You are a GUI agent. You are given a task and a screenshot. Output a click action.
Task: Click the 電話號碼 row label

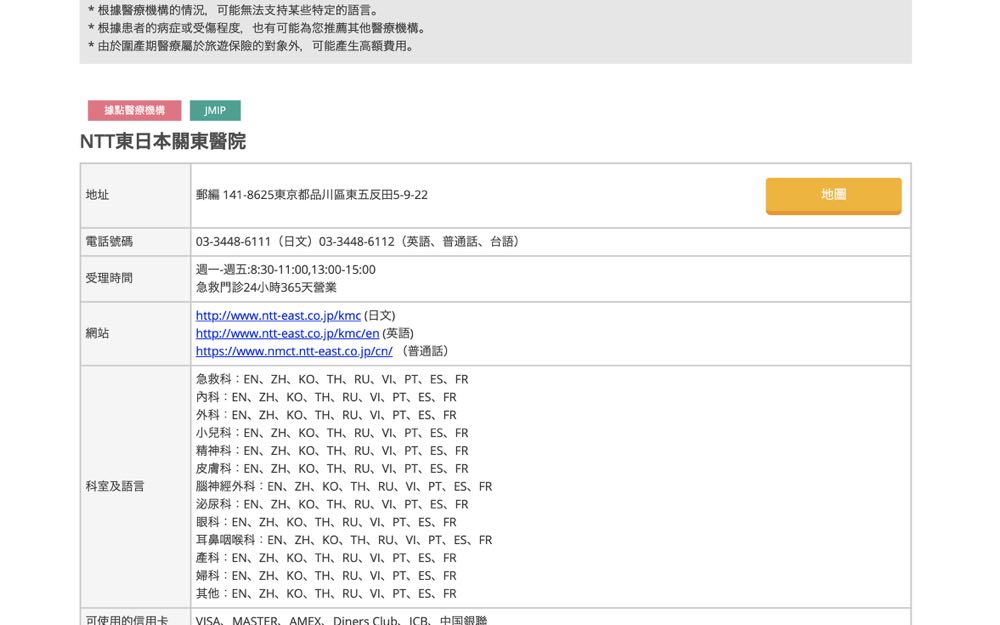[109, 242]
